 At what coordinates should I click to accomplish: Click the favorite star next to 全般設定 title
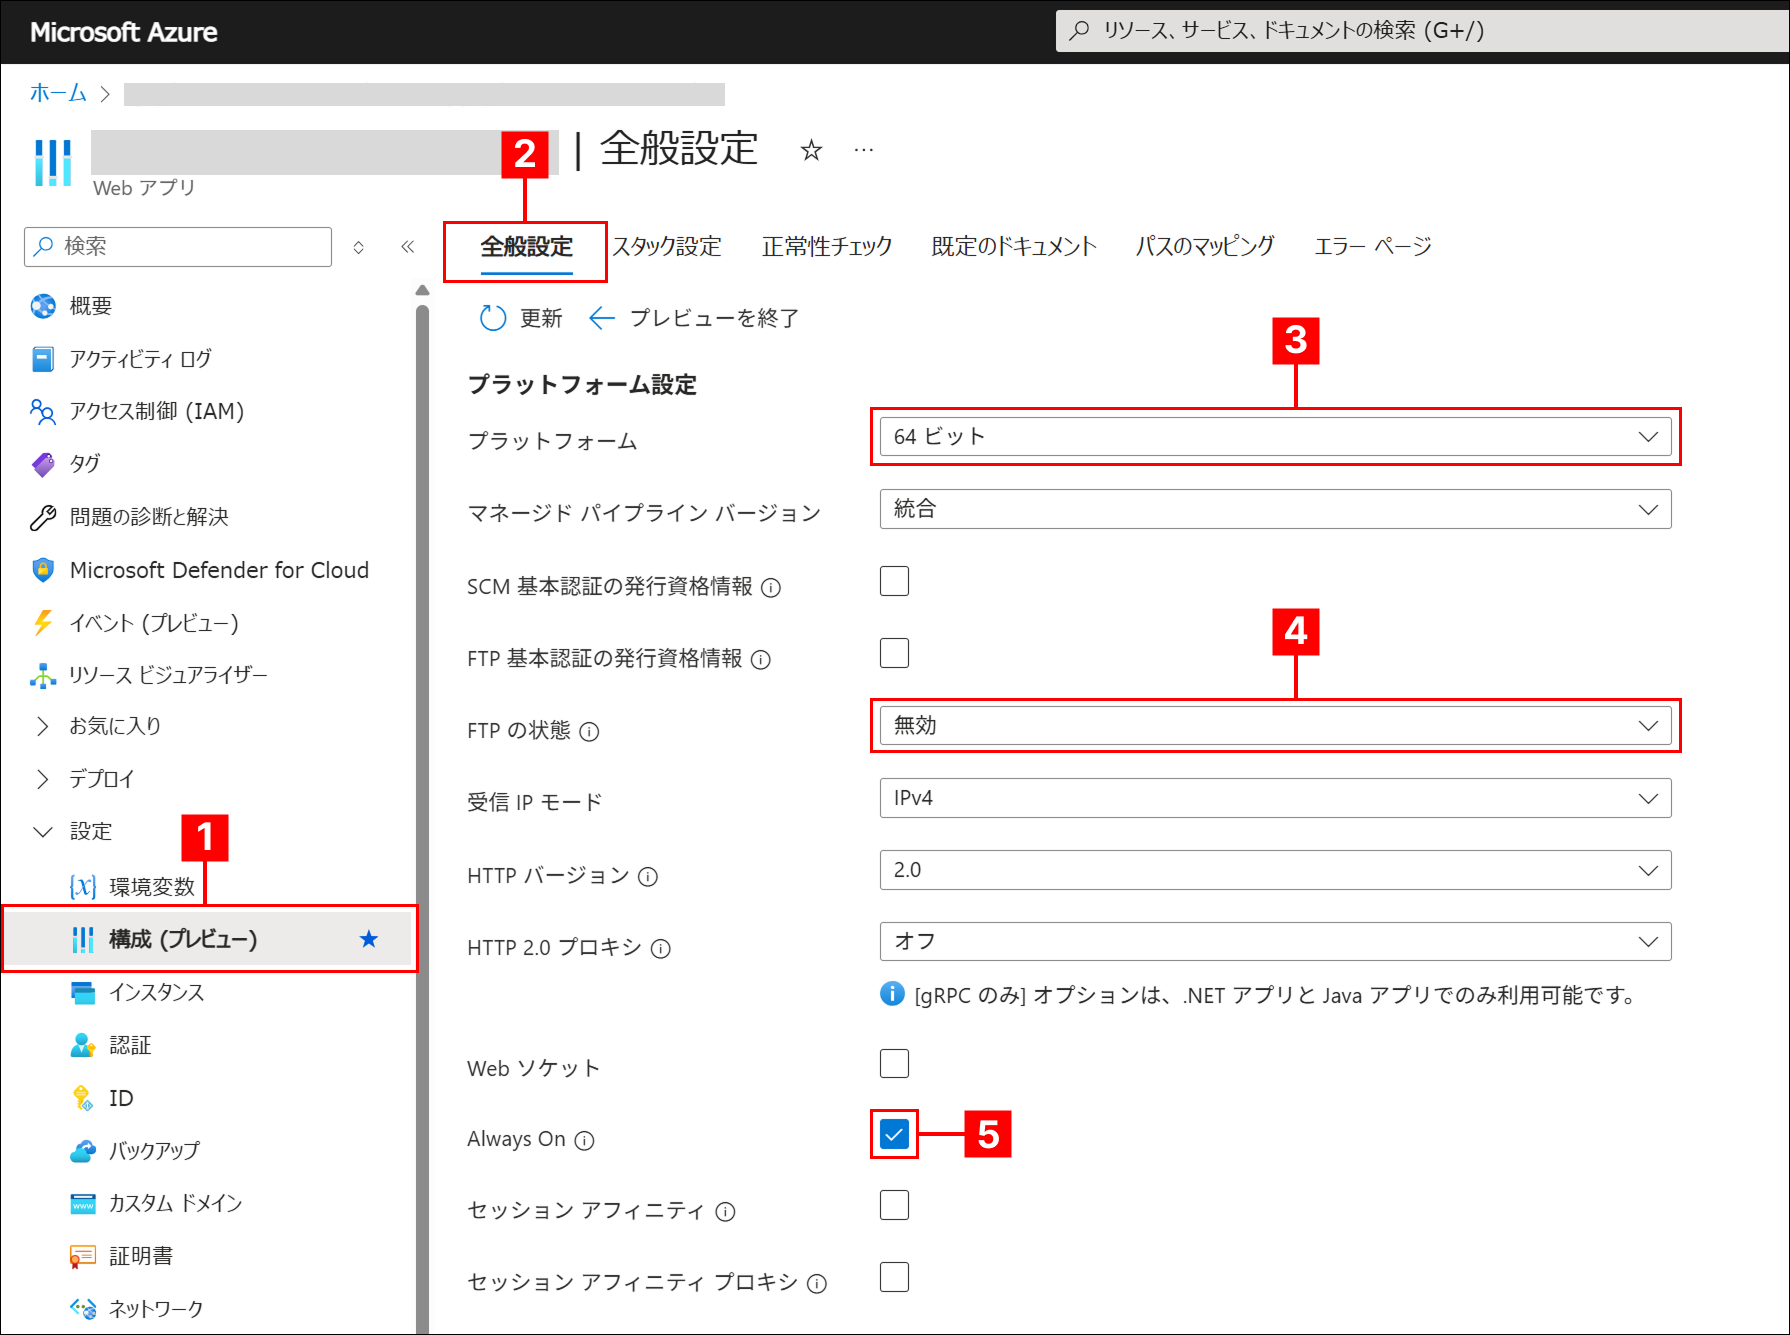tap(811, 151)
